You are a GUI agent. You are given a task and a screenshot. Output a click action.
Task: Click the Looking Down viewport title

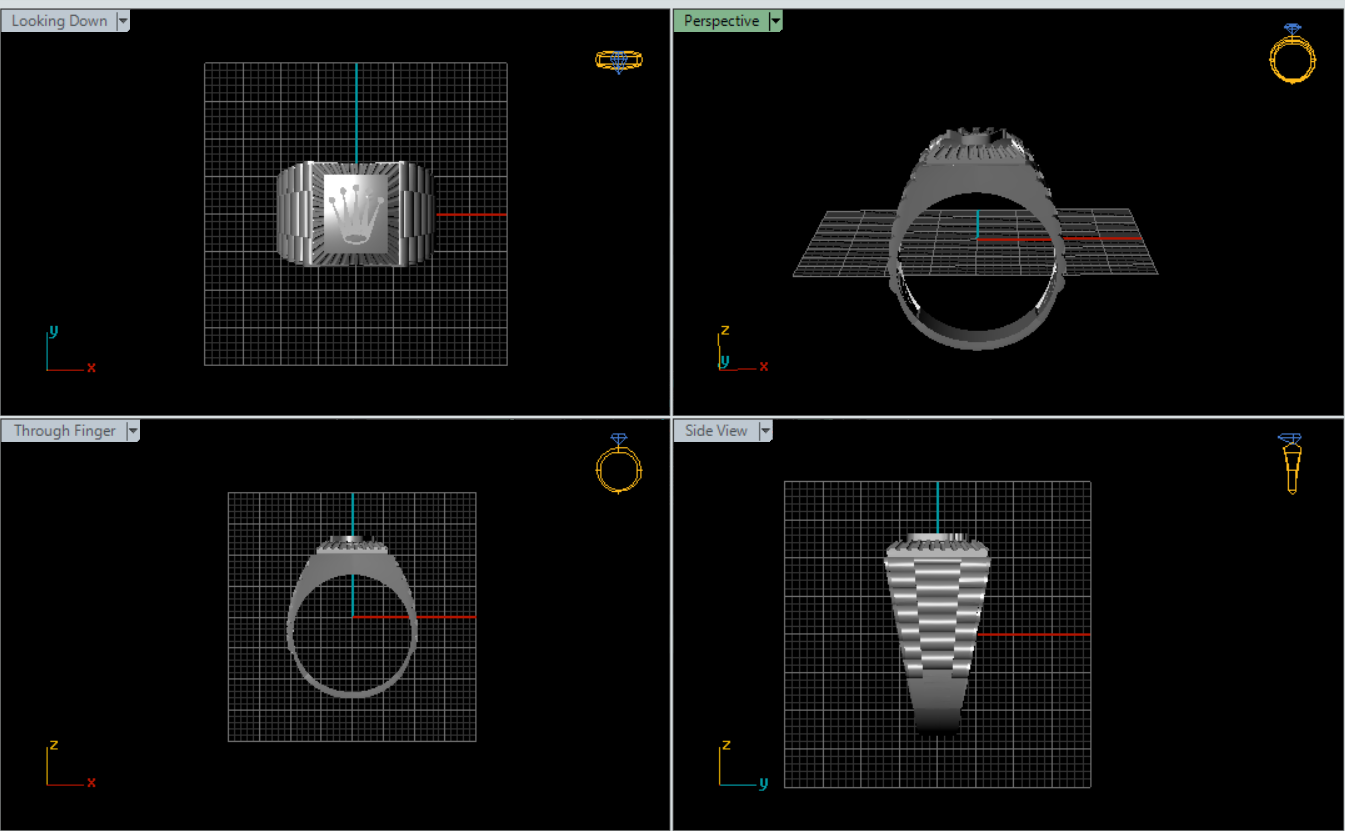coord(59,21)
